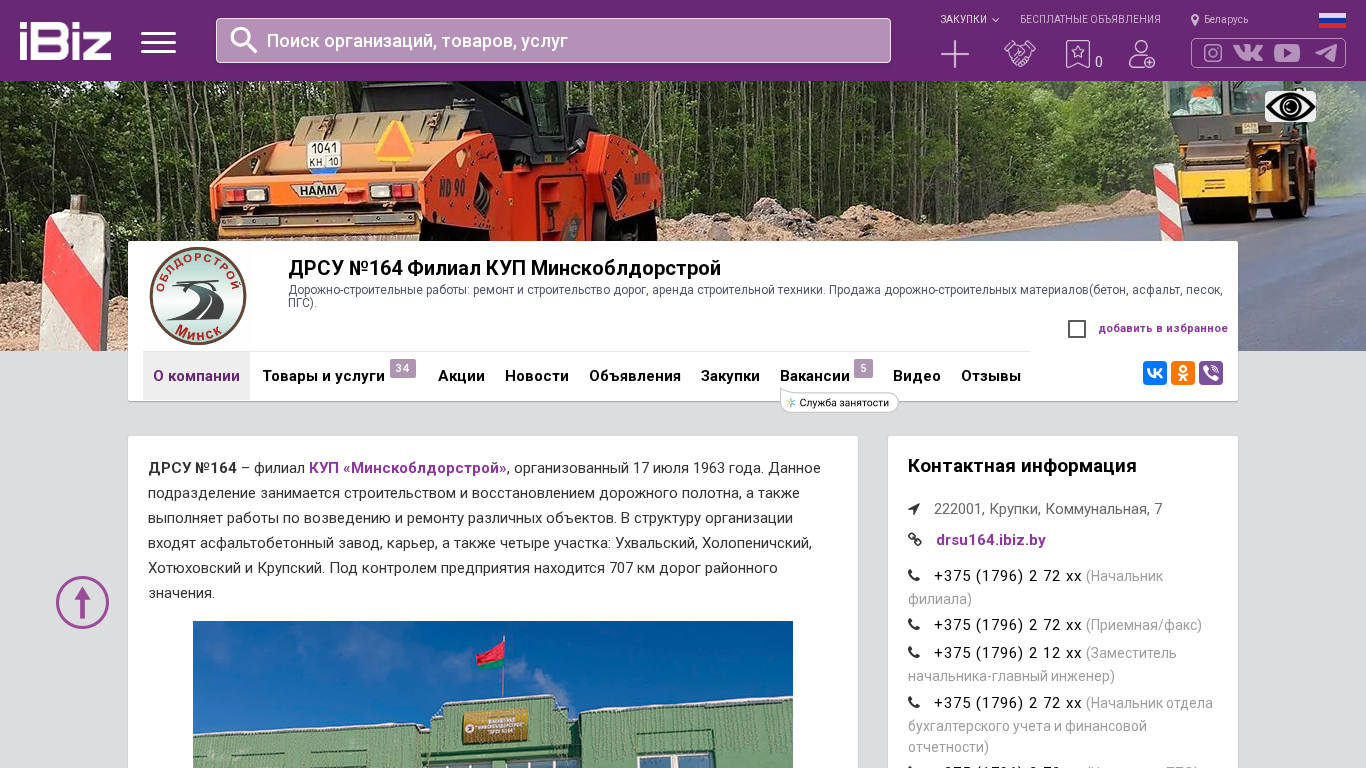Click the user registration icon

point(1142,54)
